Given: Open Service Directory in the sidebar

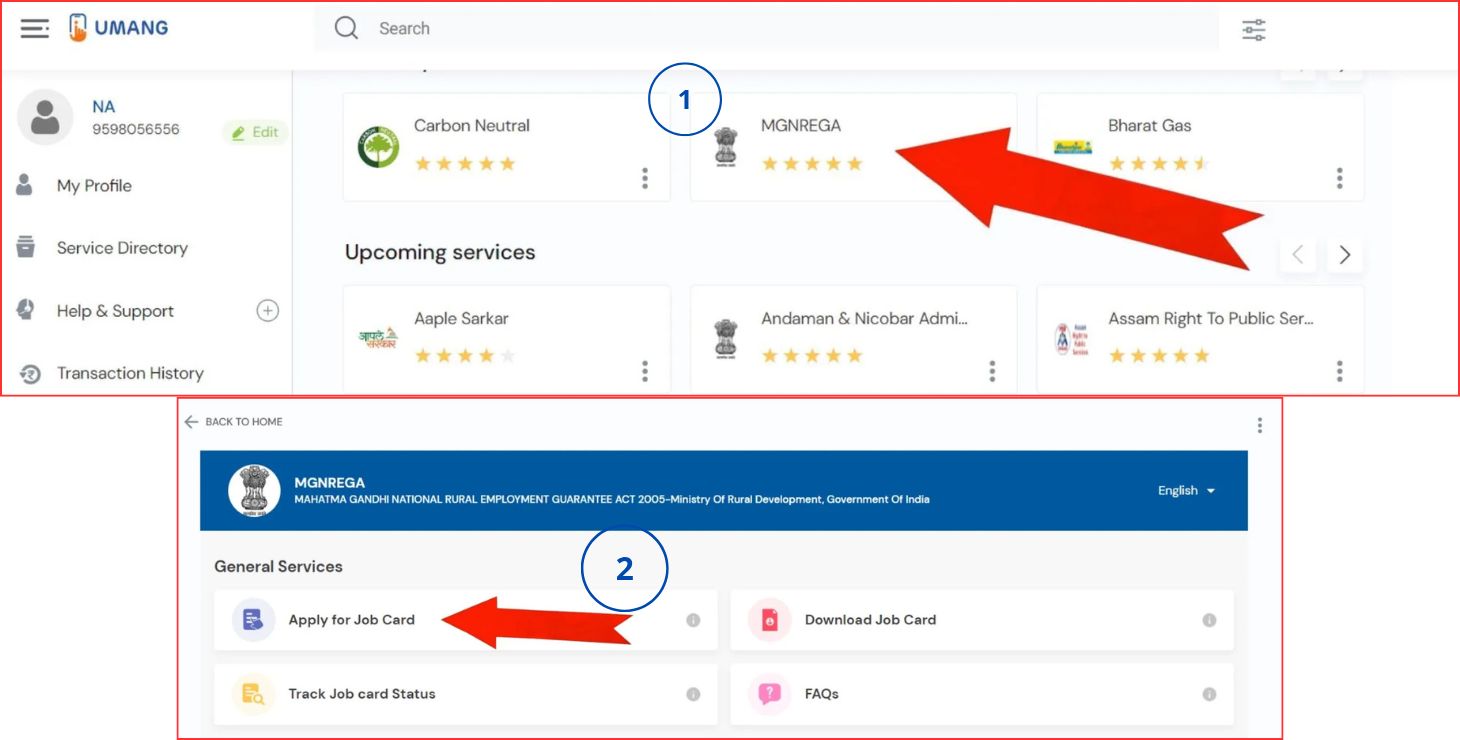Looking at the screenshot, I should click(x=122, y=248).
